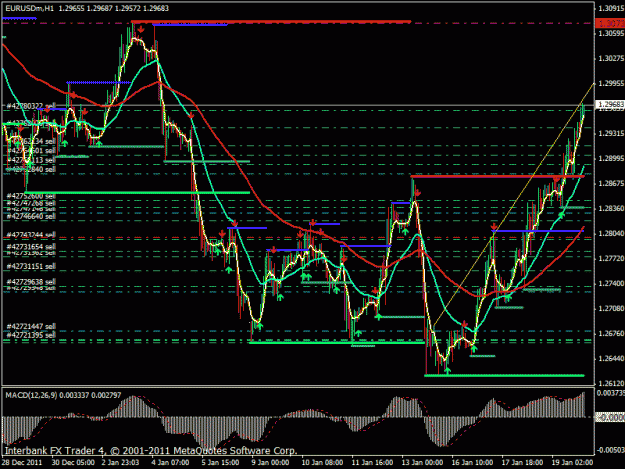Viewport: 625px width, 469px height.
Task: Select order label #42752600 sell
Action: pyautogui.click(x=31, y=196)
